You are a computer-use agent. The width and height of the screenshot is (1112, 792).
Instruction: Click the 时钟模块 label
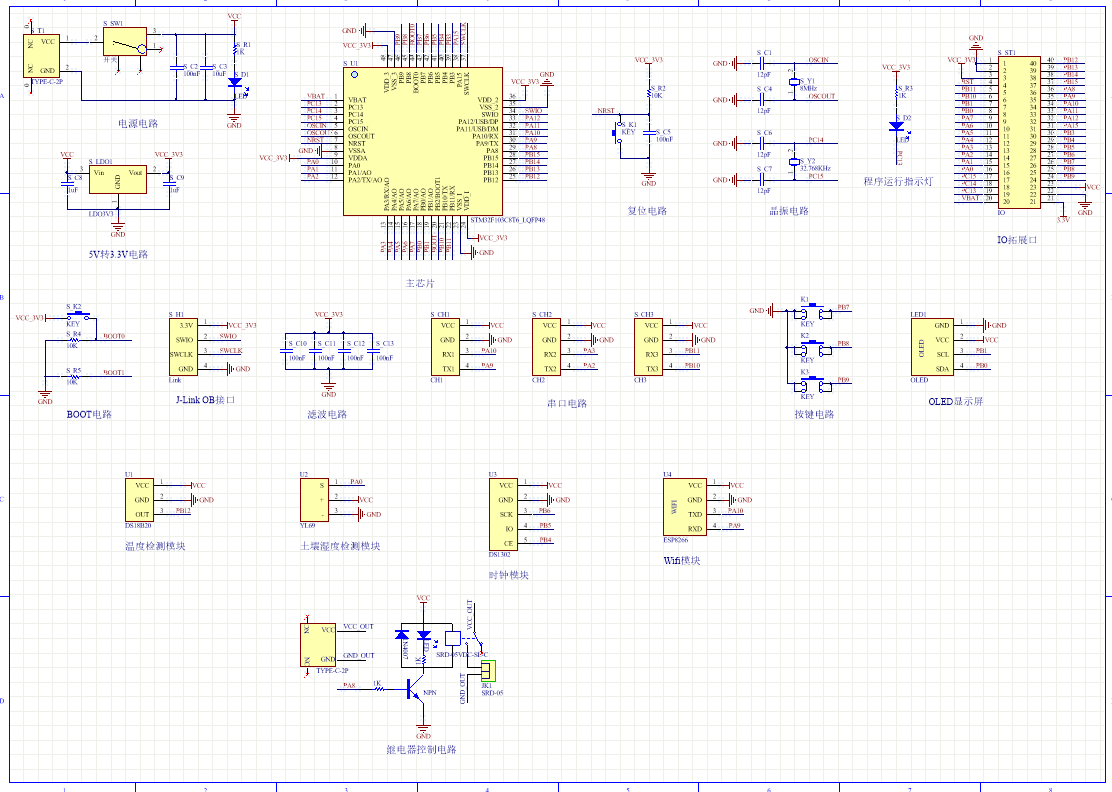pyautogui.click(x=508, y=575)
